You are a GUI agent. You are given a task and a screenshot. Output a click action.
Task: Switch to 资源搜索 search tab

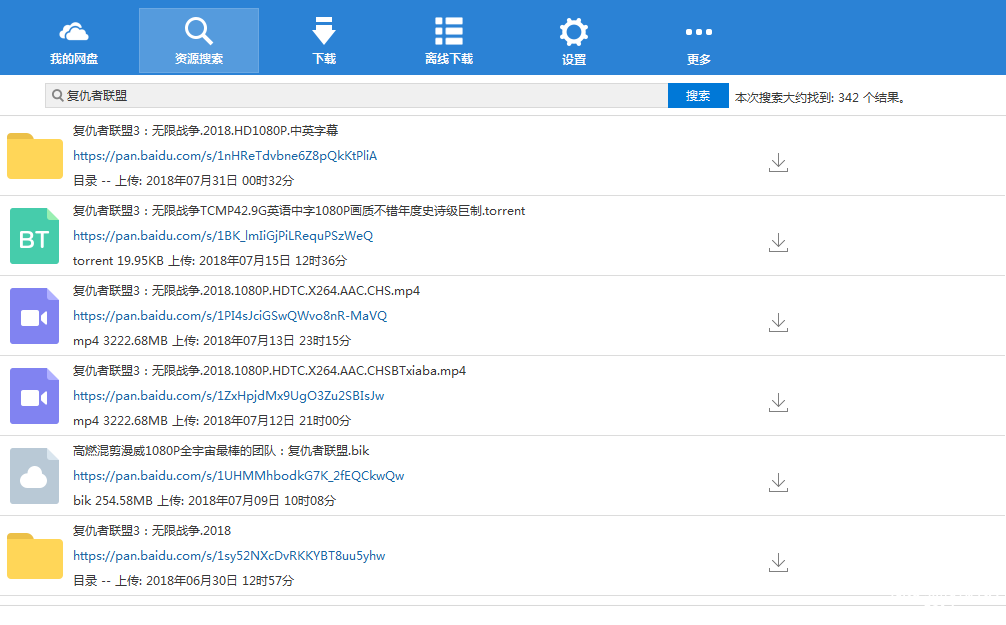199,41
